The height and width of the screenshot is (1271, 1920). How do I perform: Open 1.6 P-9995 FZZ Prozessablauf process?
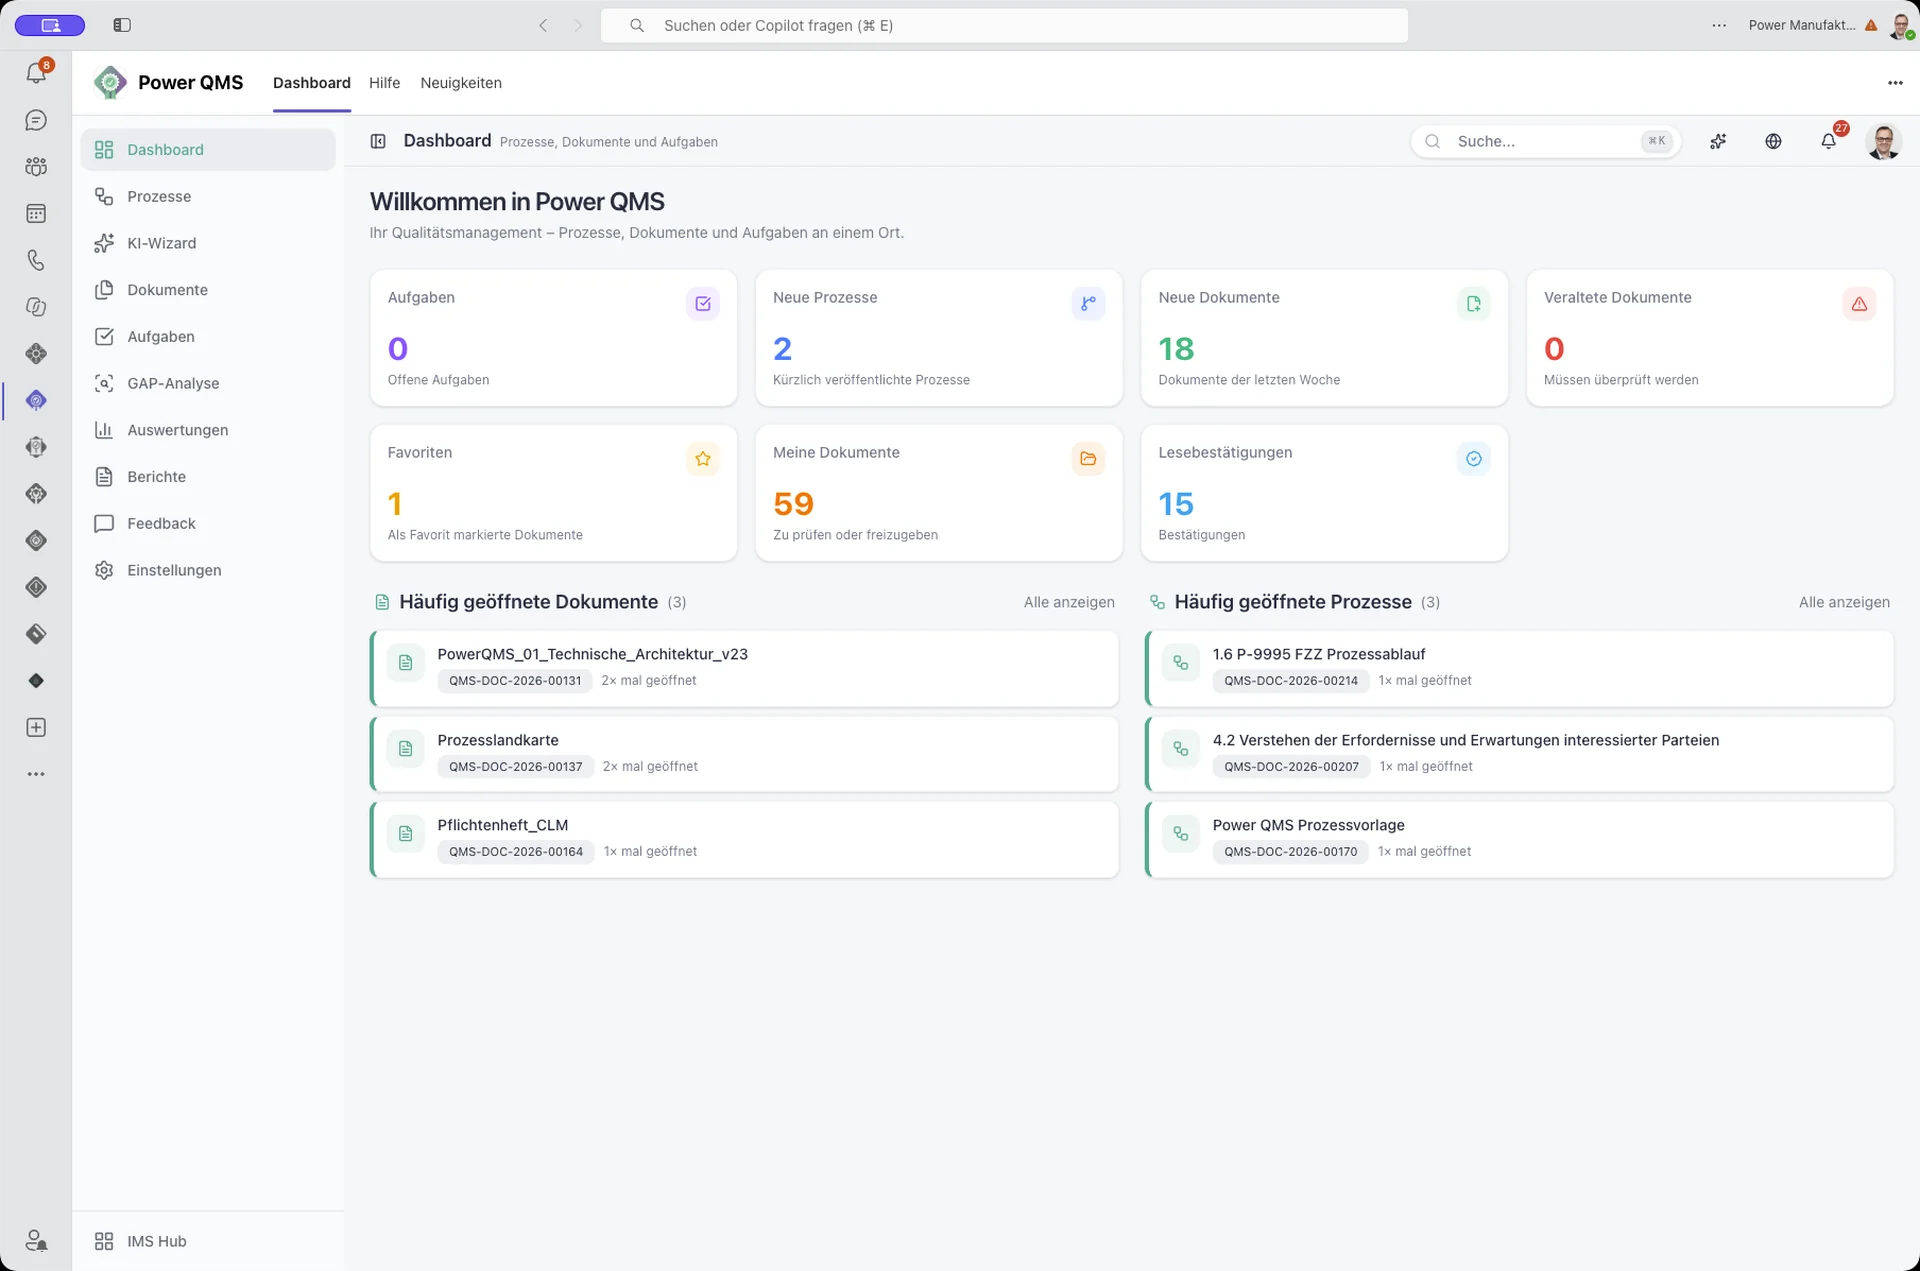(1519, 668)
